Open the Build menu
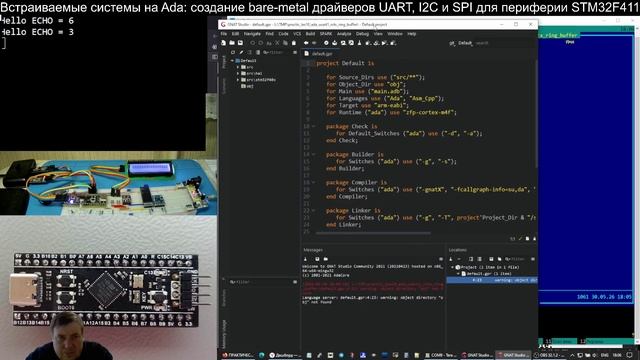 tap(310, 34)
